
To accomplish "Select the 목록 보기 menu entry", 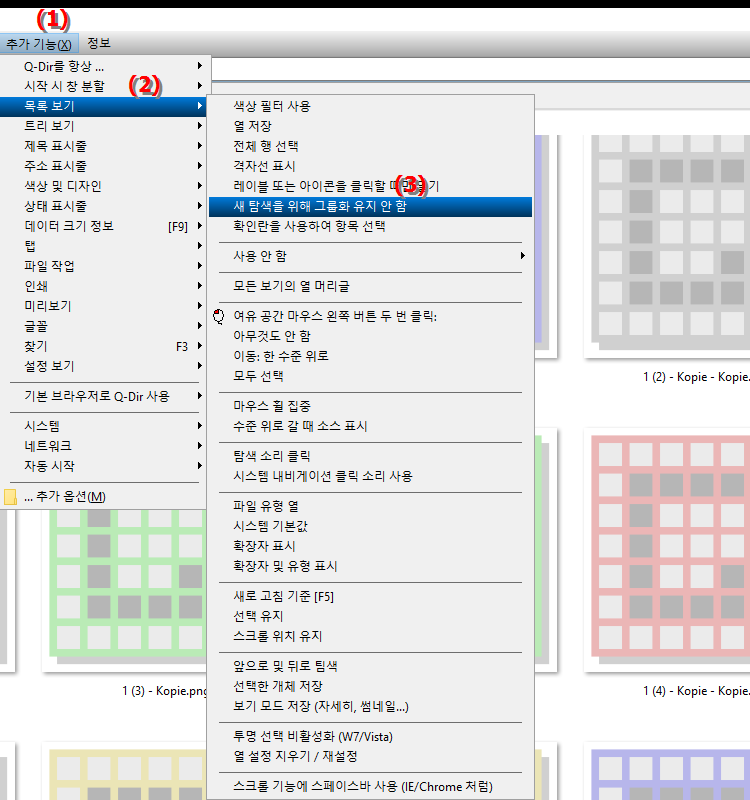I will click(x=105, y=106).
